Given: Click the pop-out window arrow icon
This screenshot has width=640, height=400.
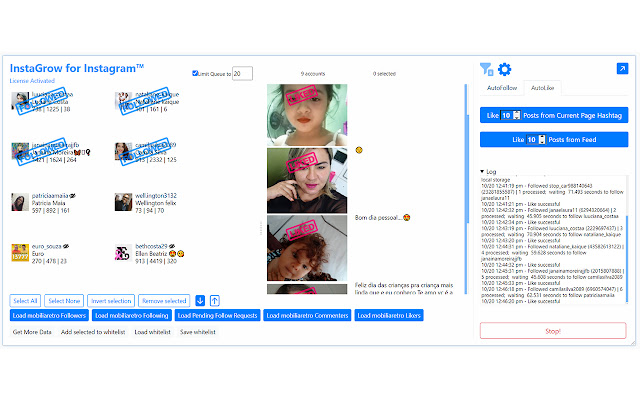Looking at the screenshot, I should [x=622, y=69].
